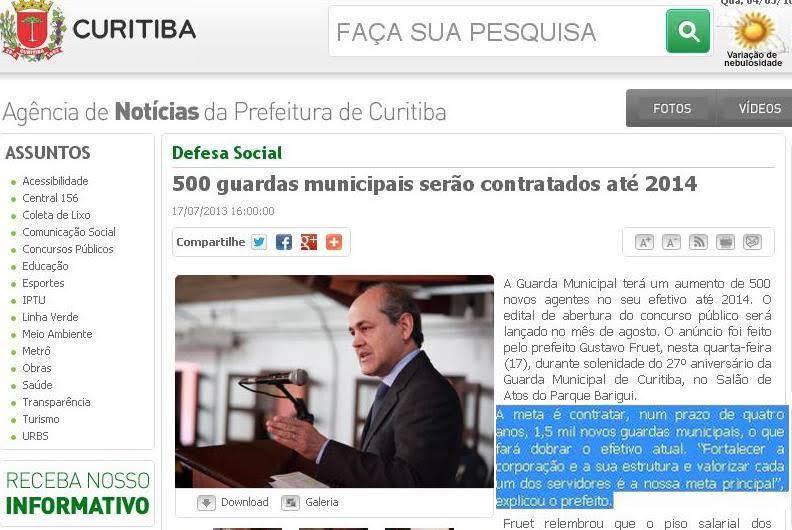This screenshot has width=792, height=530.
Task: Print the article using printer icon
Action: (x=725, y=242)
